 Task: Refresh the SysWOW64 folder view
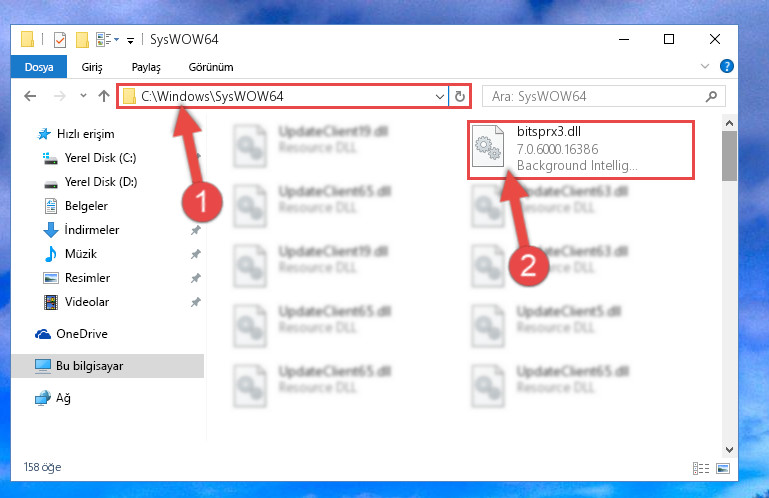460,96
